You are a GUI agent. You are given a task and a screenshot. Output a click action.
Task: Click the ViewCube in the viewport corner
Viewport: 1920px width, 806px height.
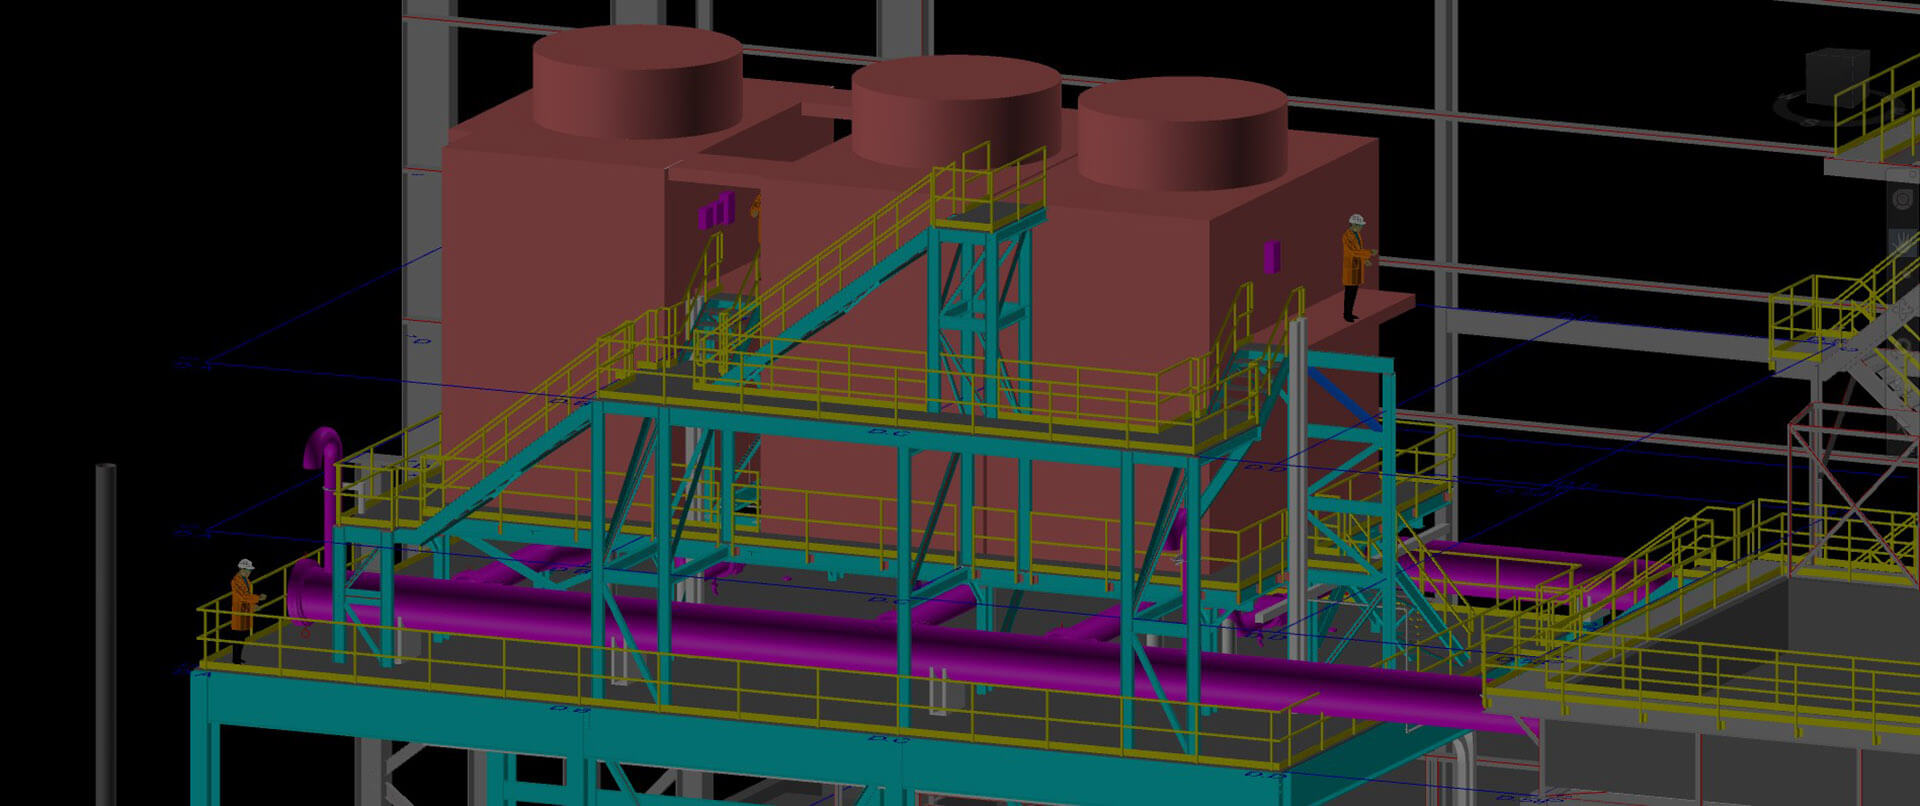click(1838, 77)
